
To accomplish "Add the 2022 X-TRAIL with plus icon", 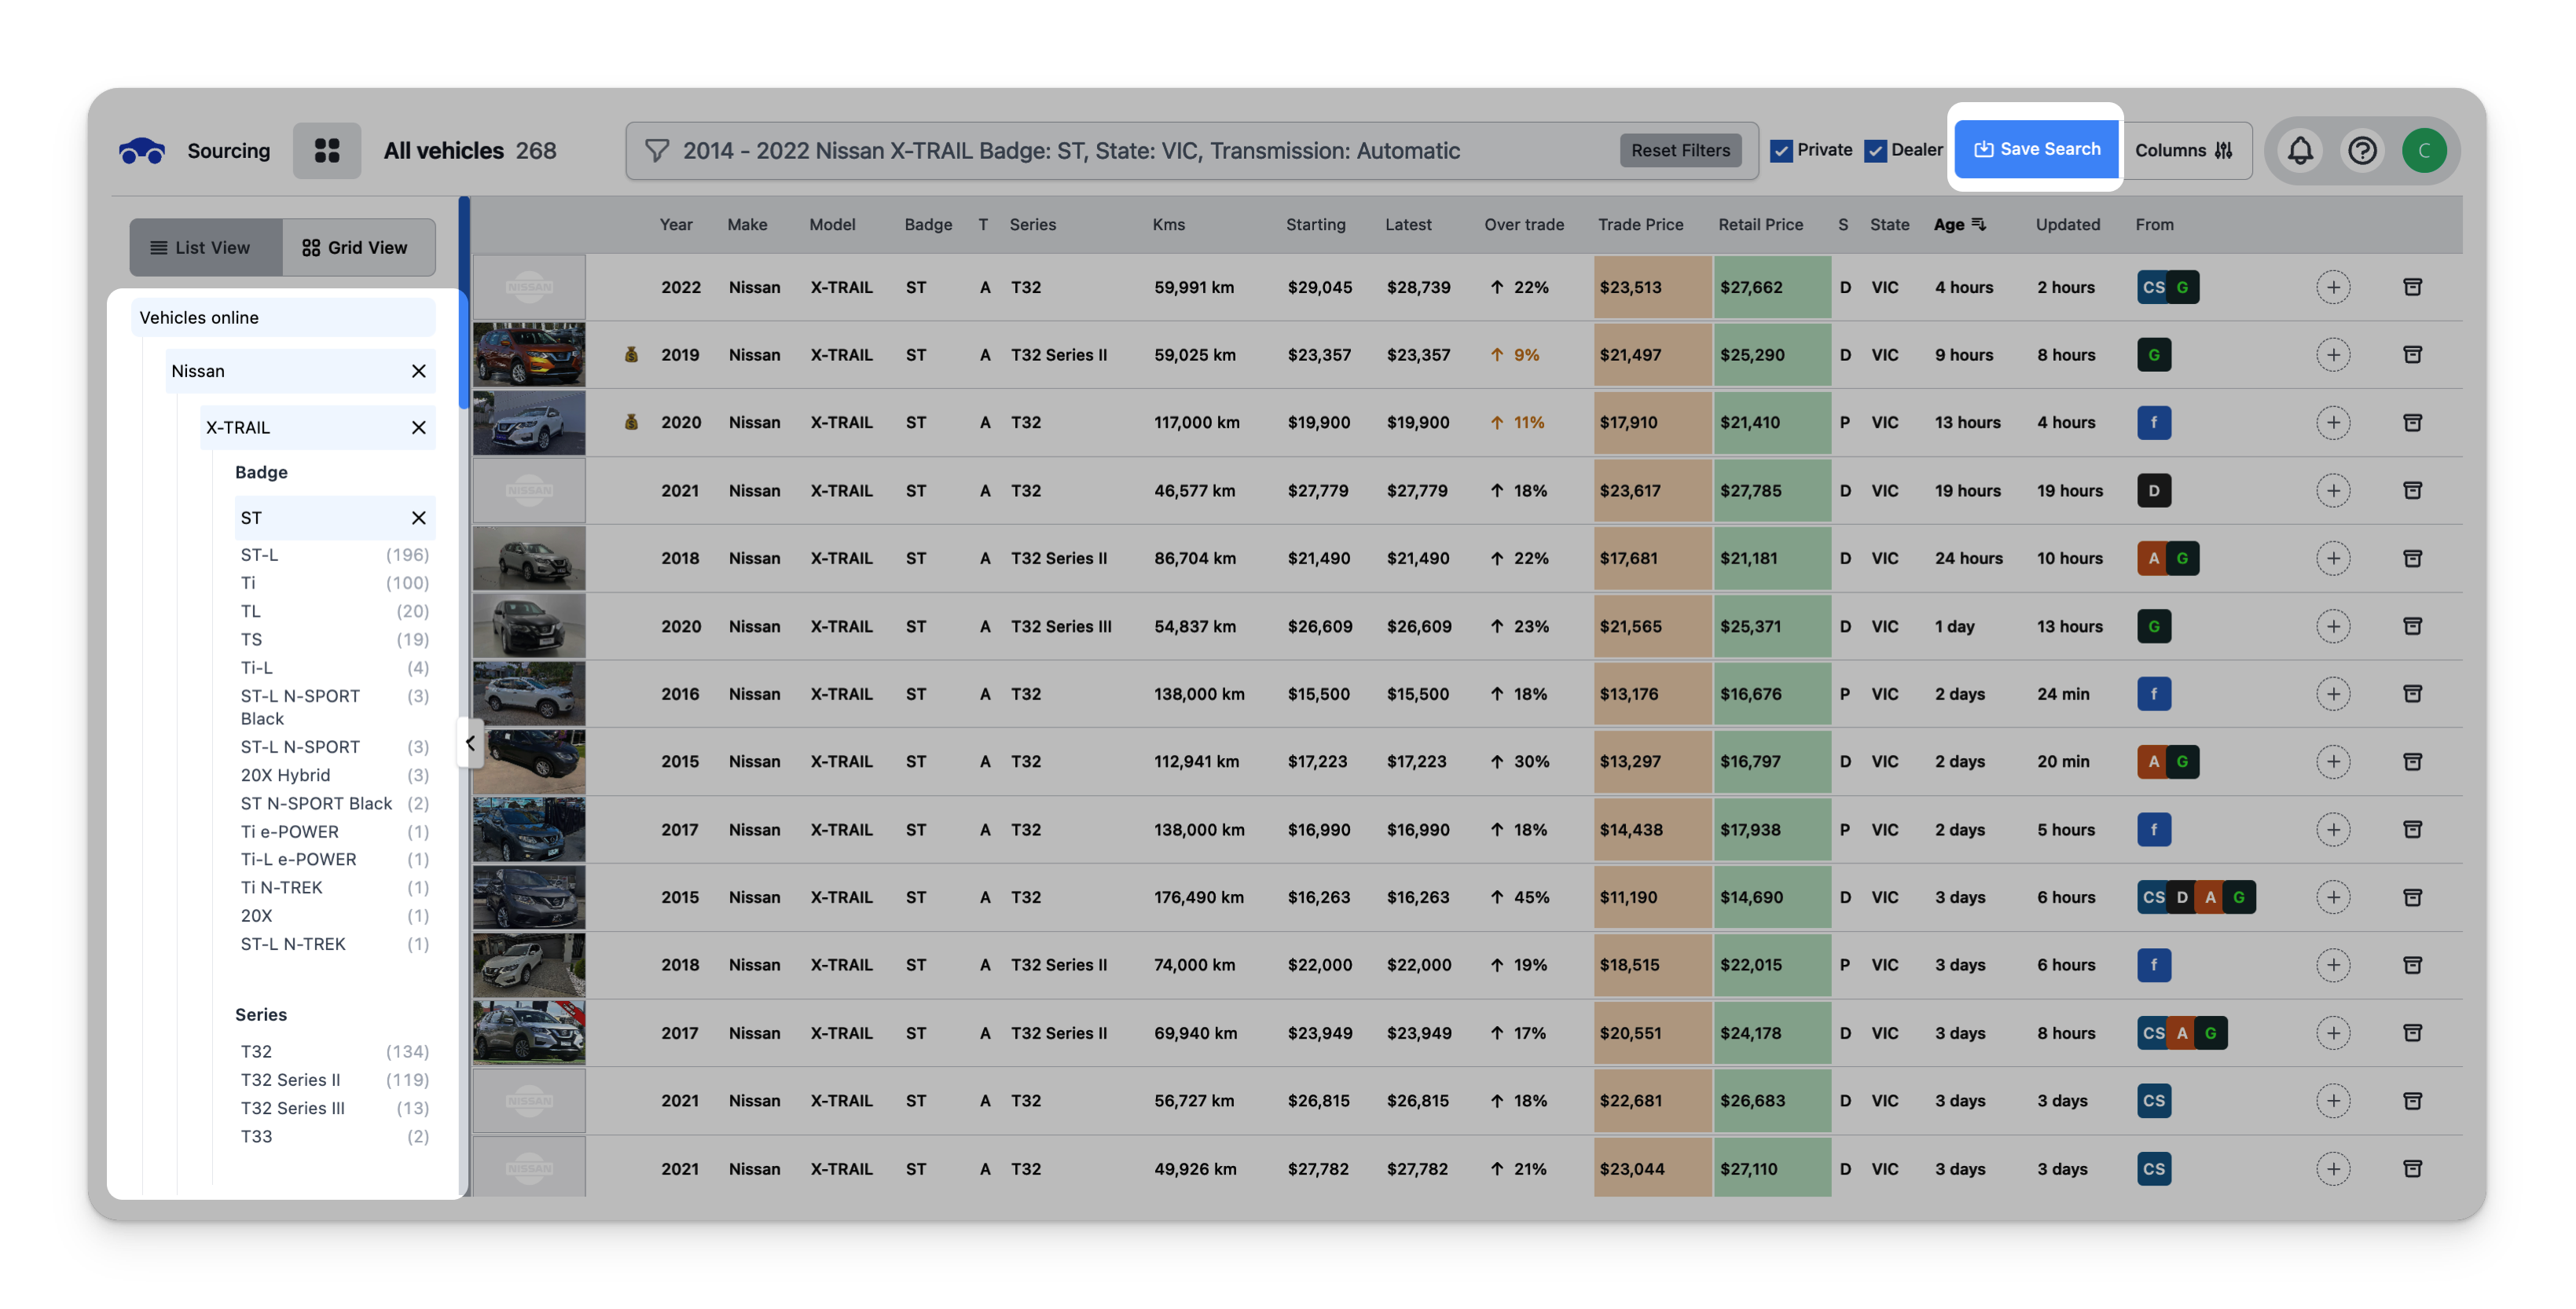I will [x=2332, y=287].
